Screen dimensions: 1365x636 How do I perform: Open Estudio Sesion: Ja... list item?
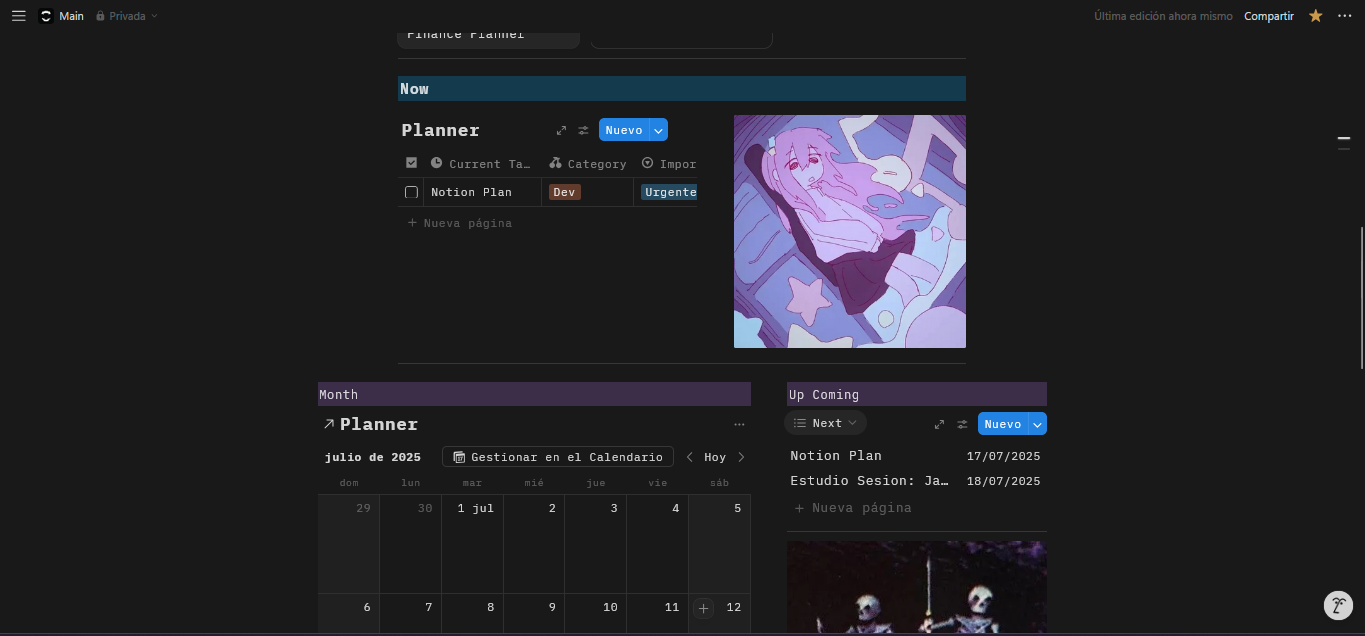869,481
